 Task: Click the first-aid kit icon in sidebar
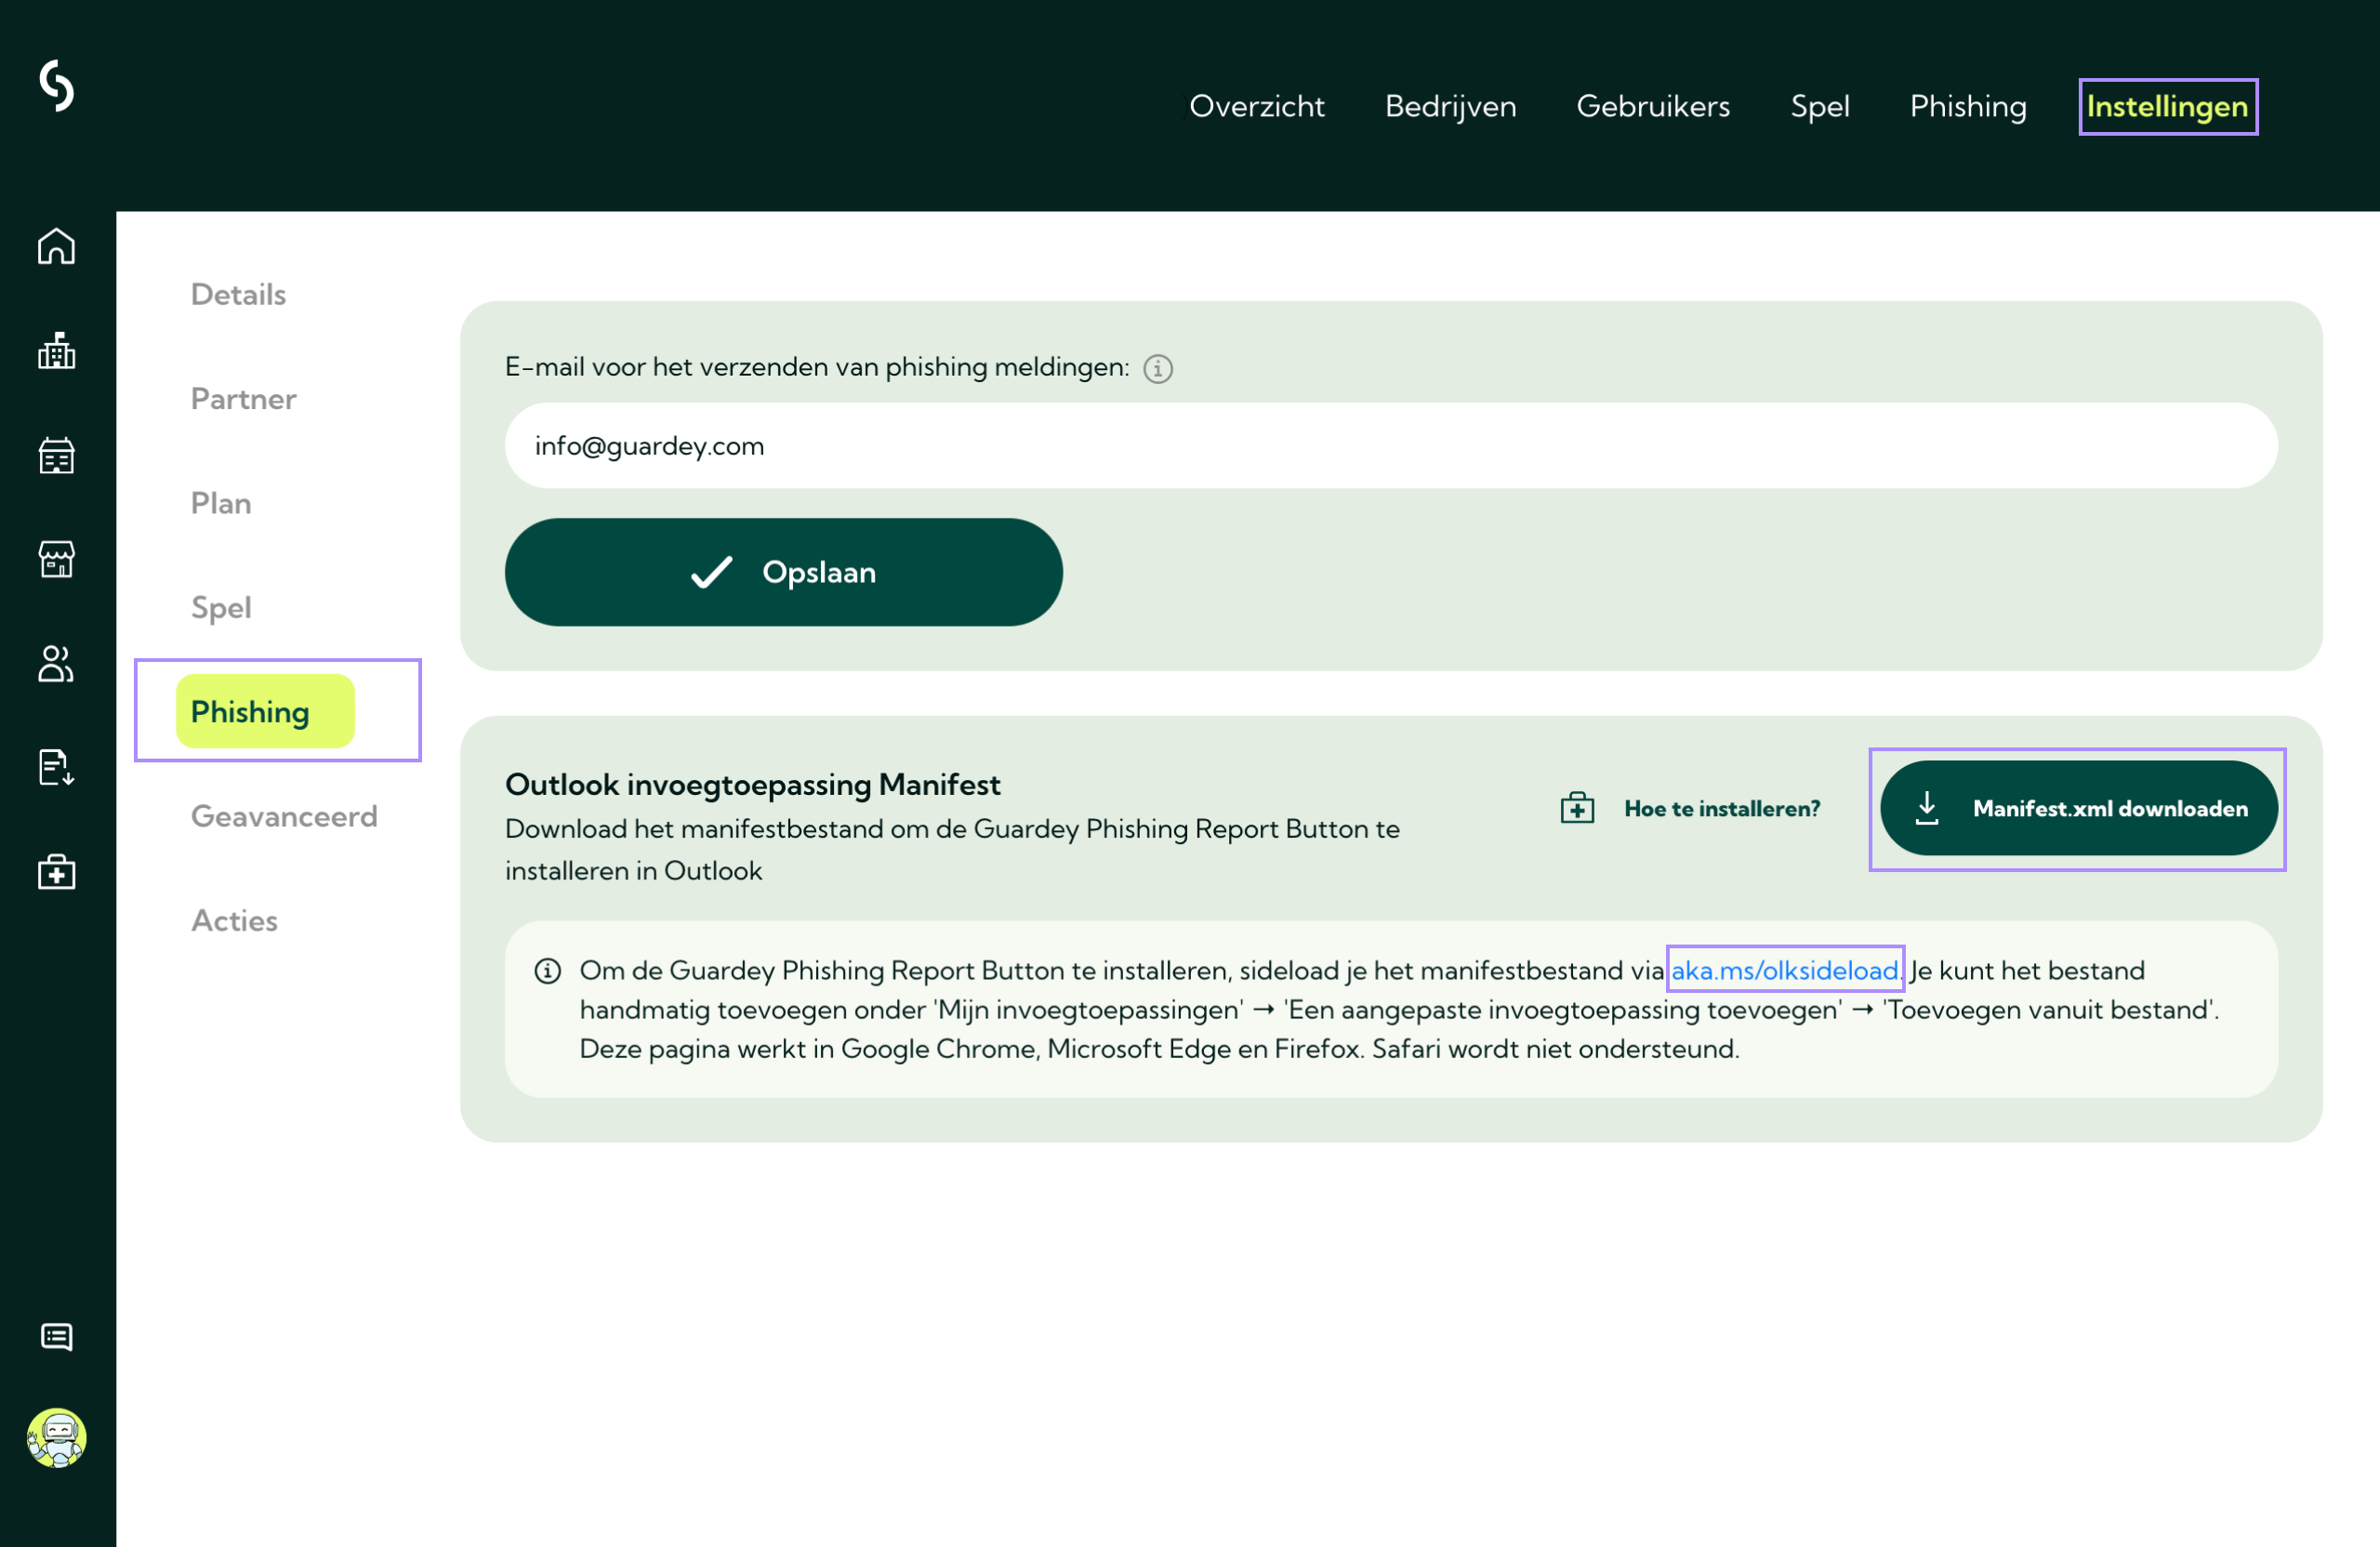click(57, 872)
